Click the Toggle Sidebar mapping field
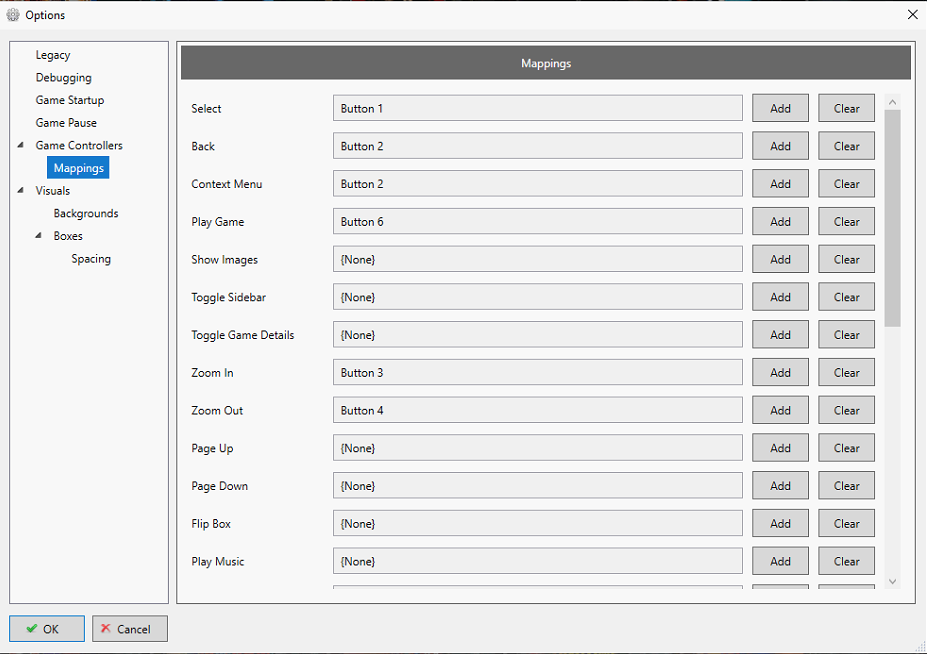Viewport: 927px width, 654px height. pos(537,297)
